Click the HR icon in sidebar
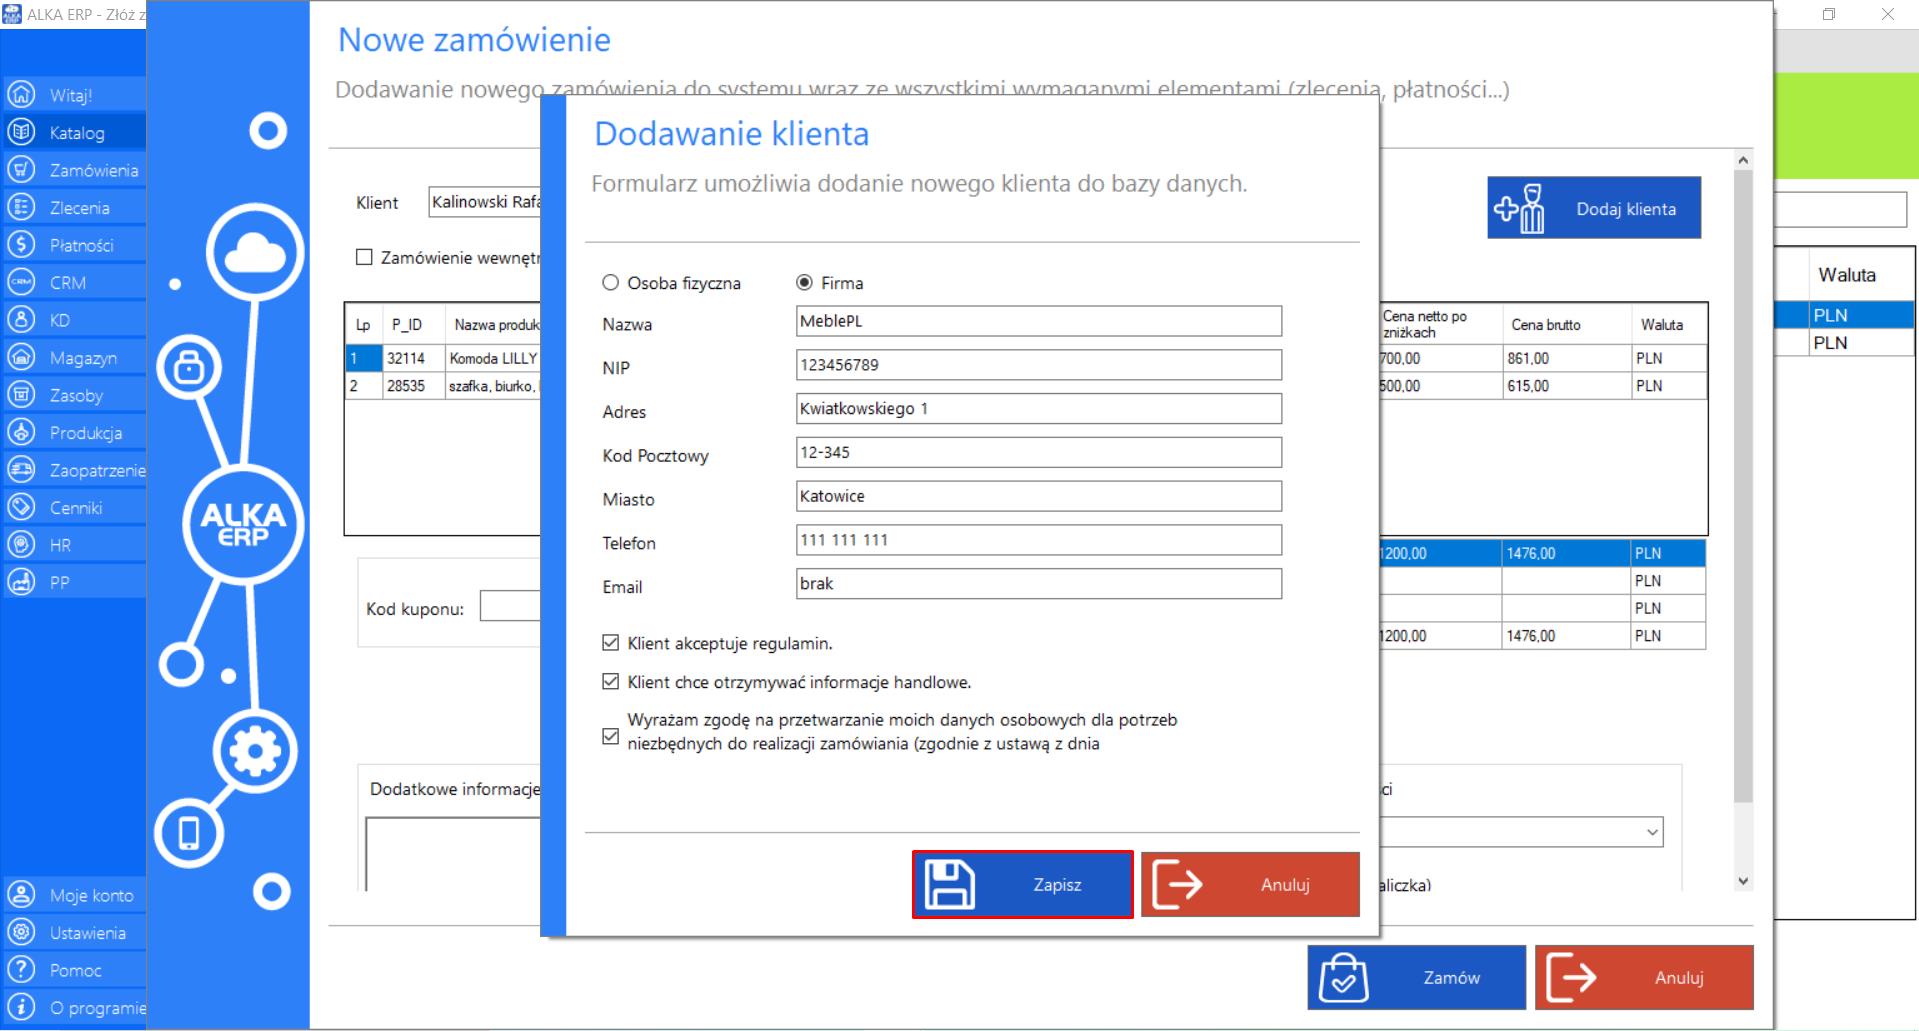Viewport: 1919px width, 1031px height. pos(21,545)
